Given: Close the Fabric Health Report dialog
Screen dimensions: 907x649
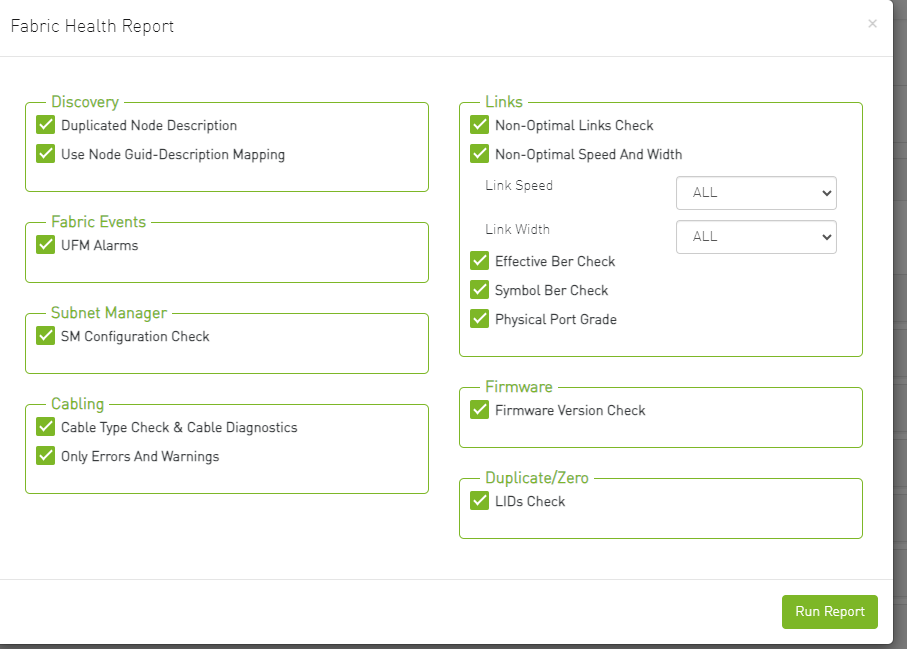Looking at the screenshot, I should point(872,24).
